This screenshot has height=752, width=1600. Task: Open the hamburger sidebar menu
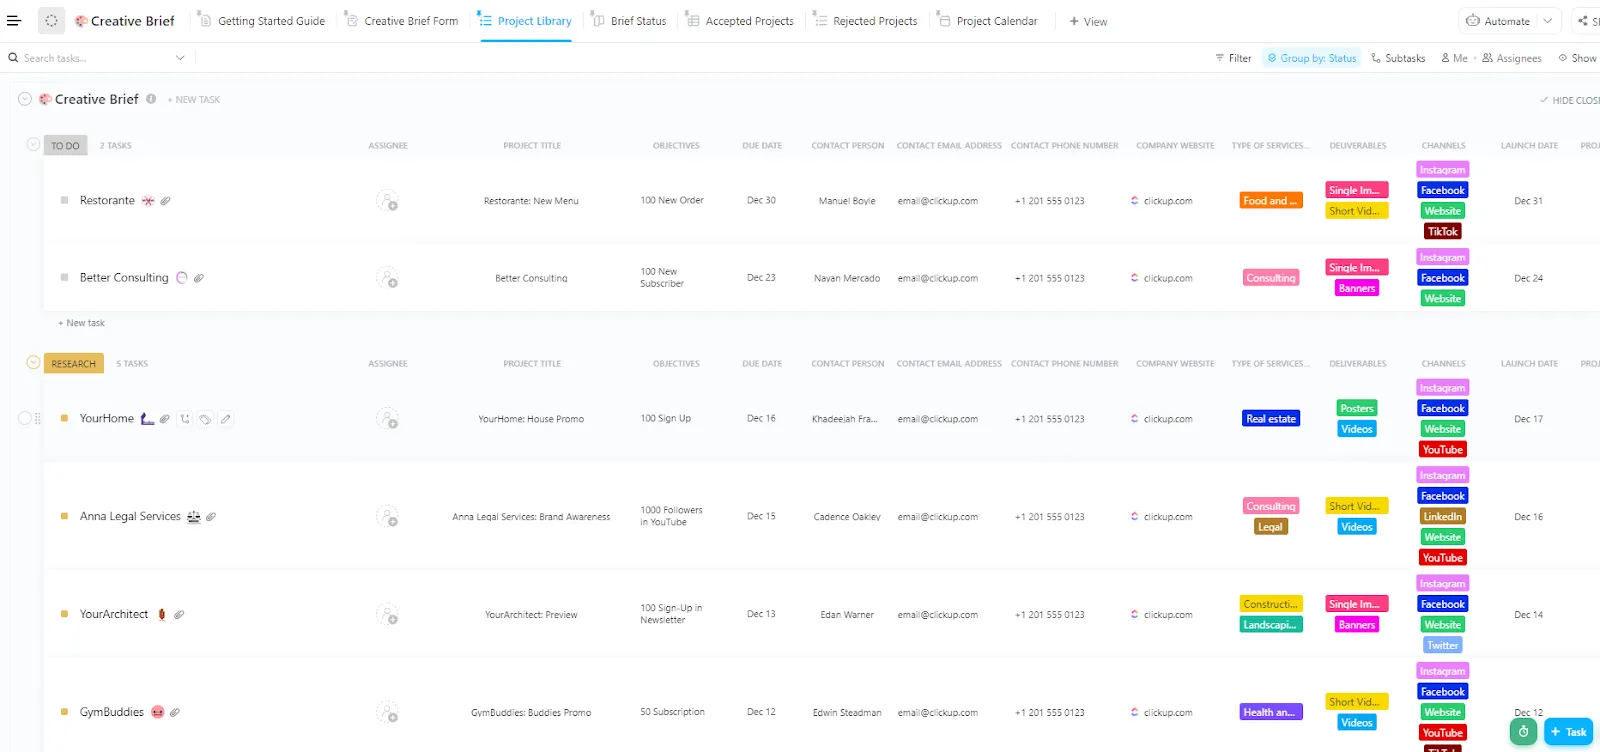(x=14, y=20)
